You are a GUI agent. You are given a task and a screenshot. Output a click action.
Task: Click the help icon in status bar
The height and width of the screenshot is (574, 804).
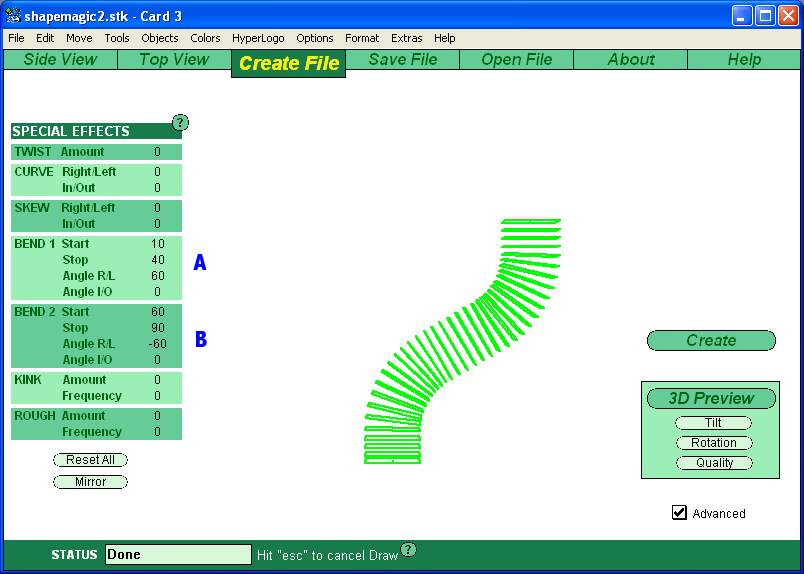(408, 550)
